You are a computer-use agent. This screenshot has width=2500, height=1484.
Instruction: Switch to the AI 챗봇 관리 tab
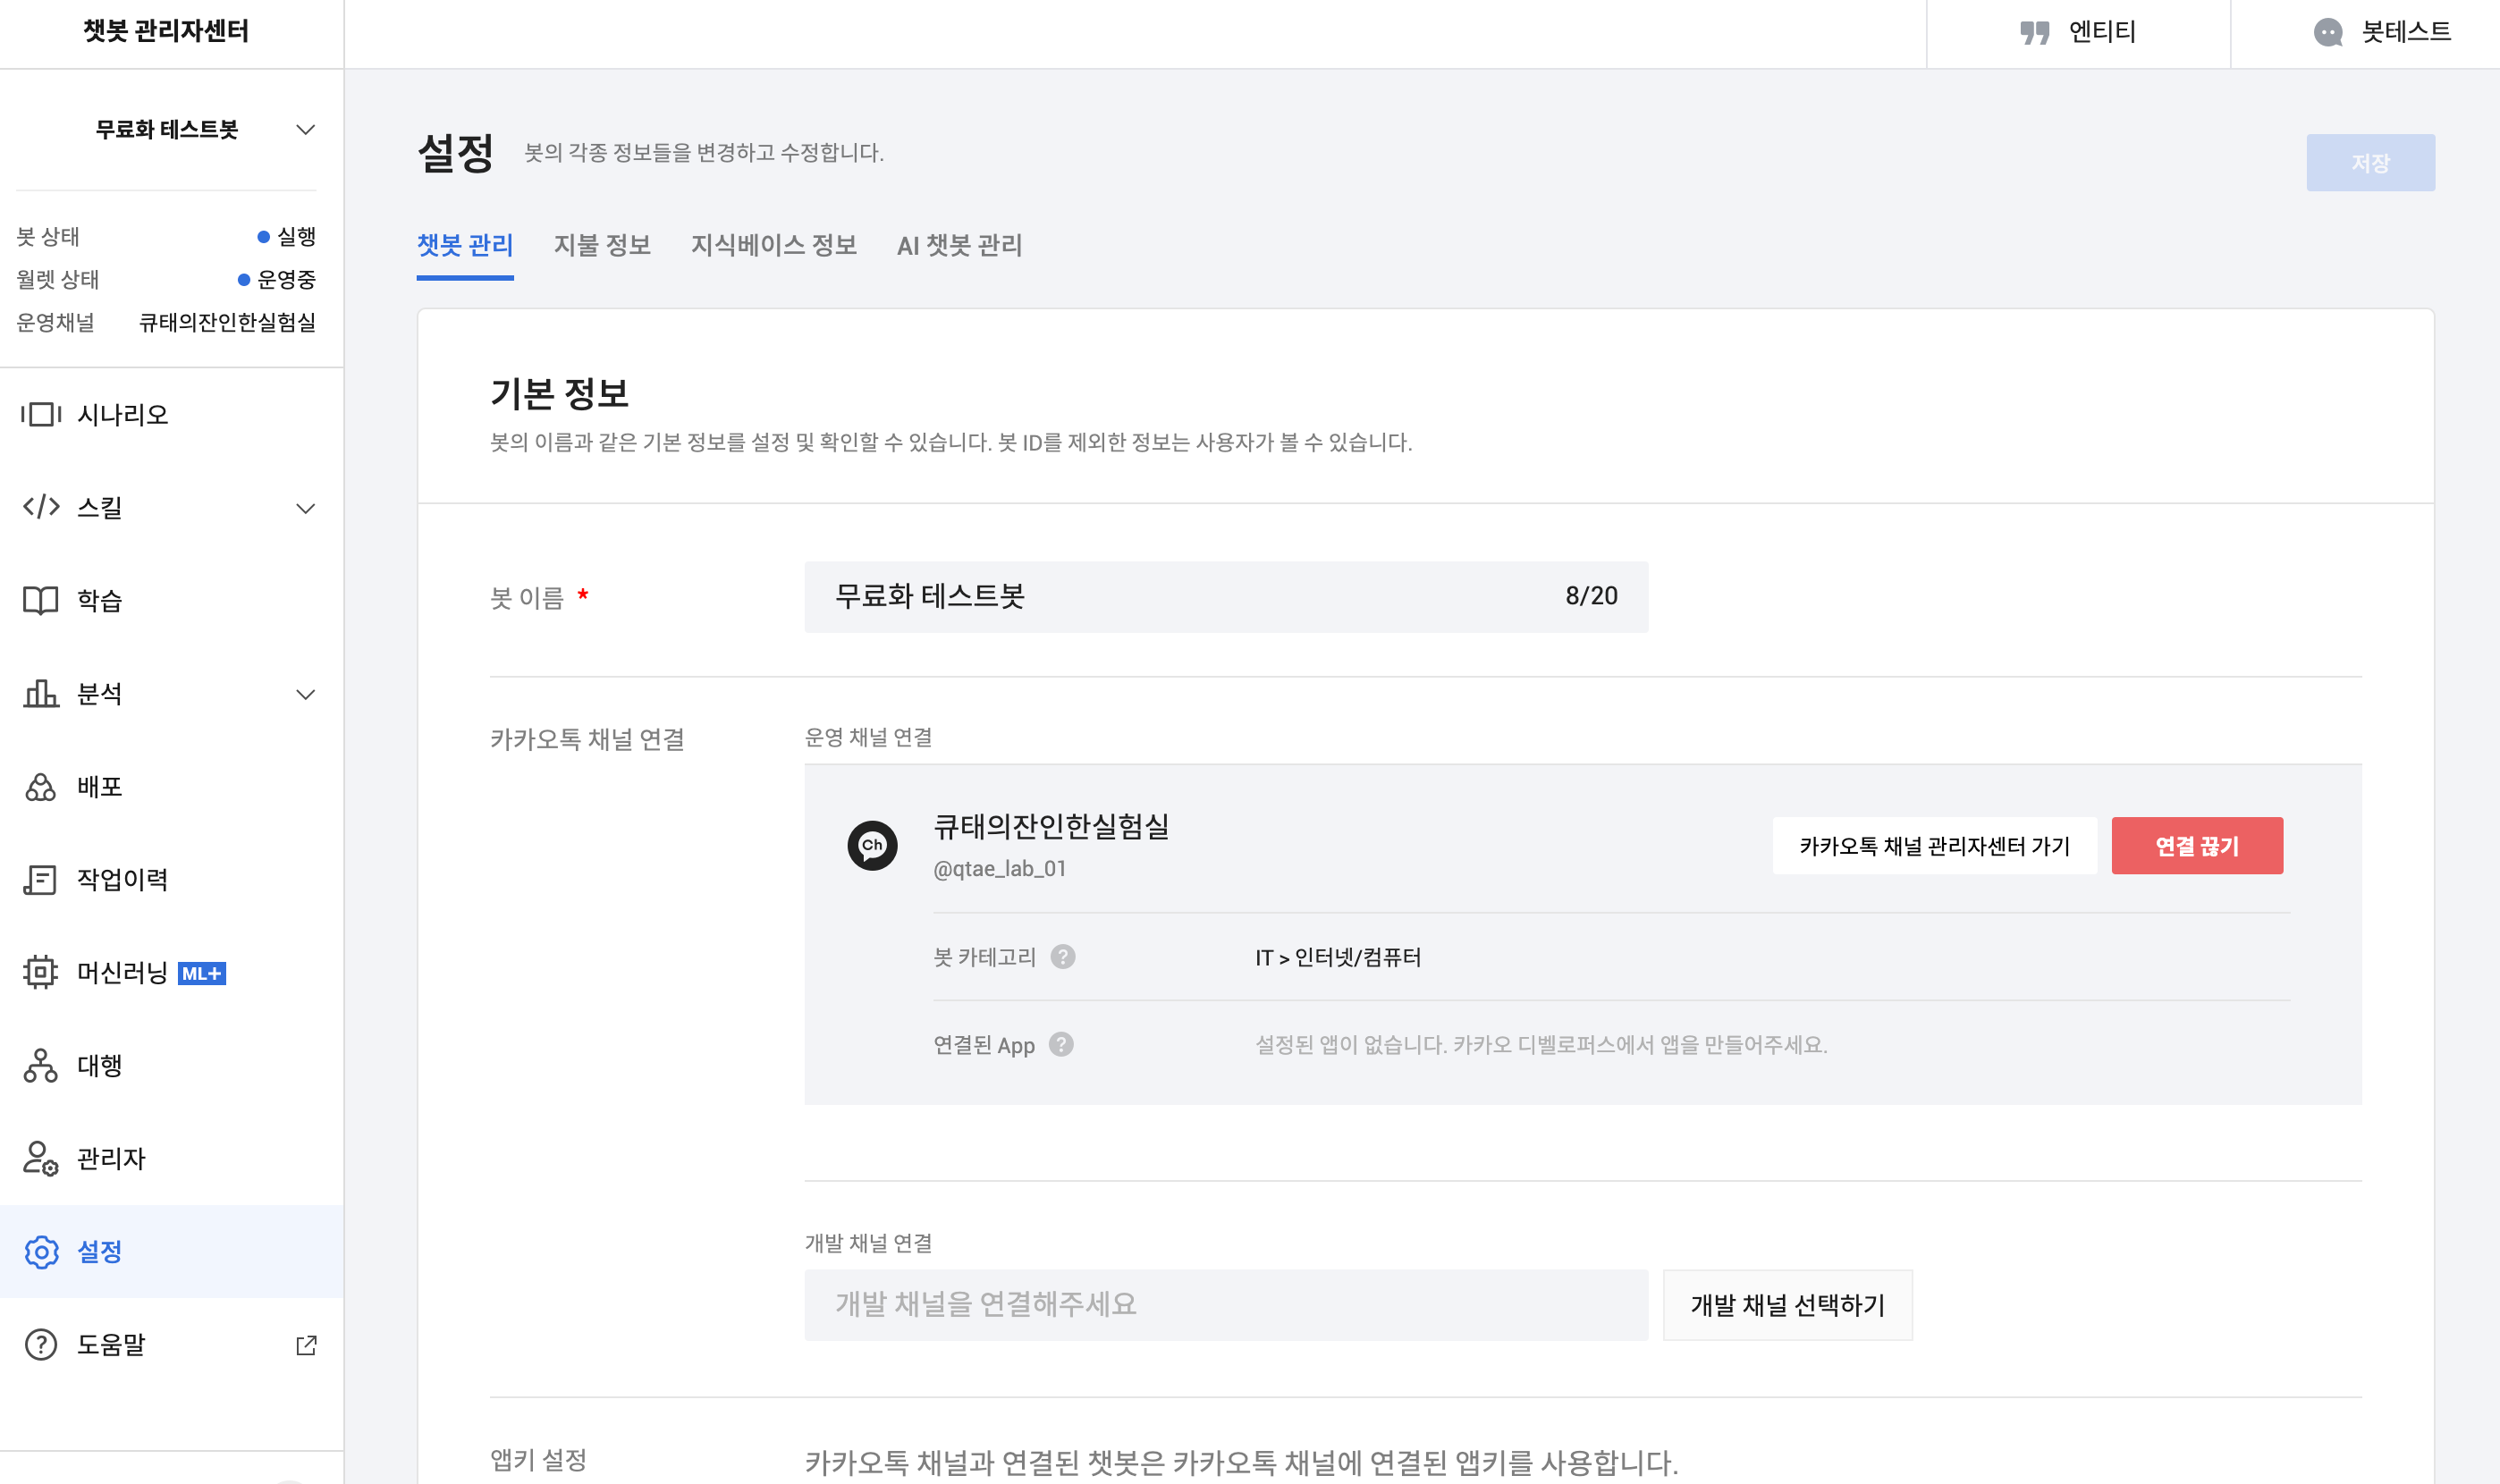point(959,245)
